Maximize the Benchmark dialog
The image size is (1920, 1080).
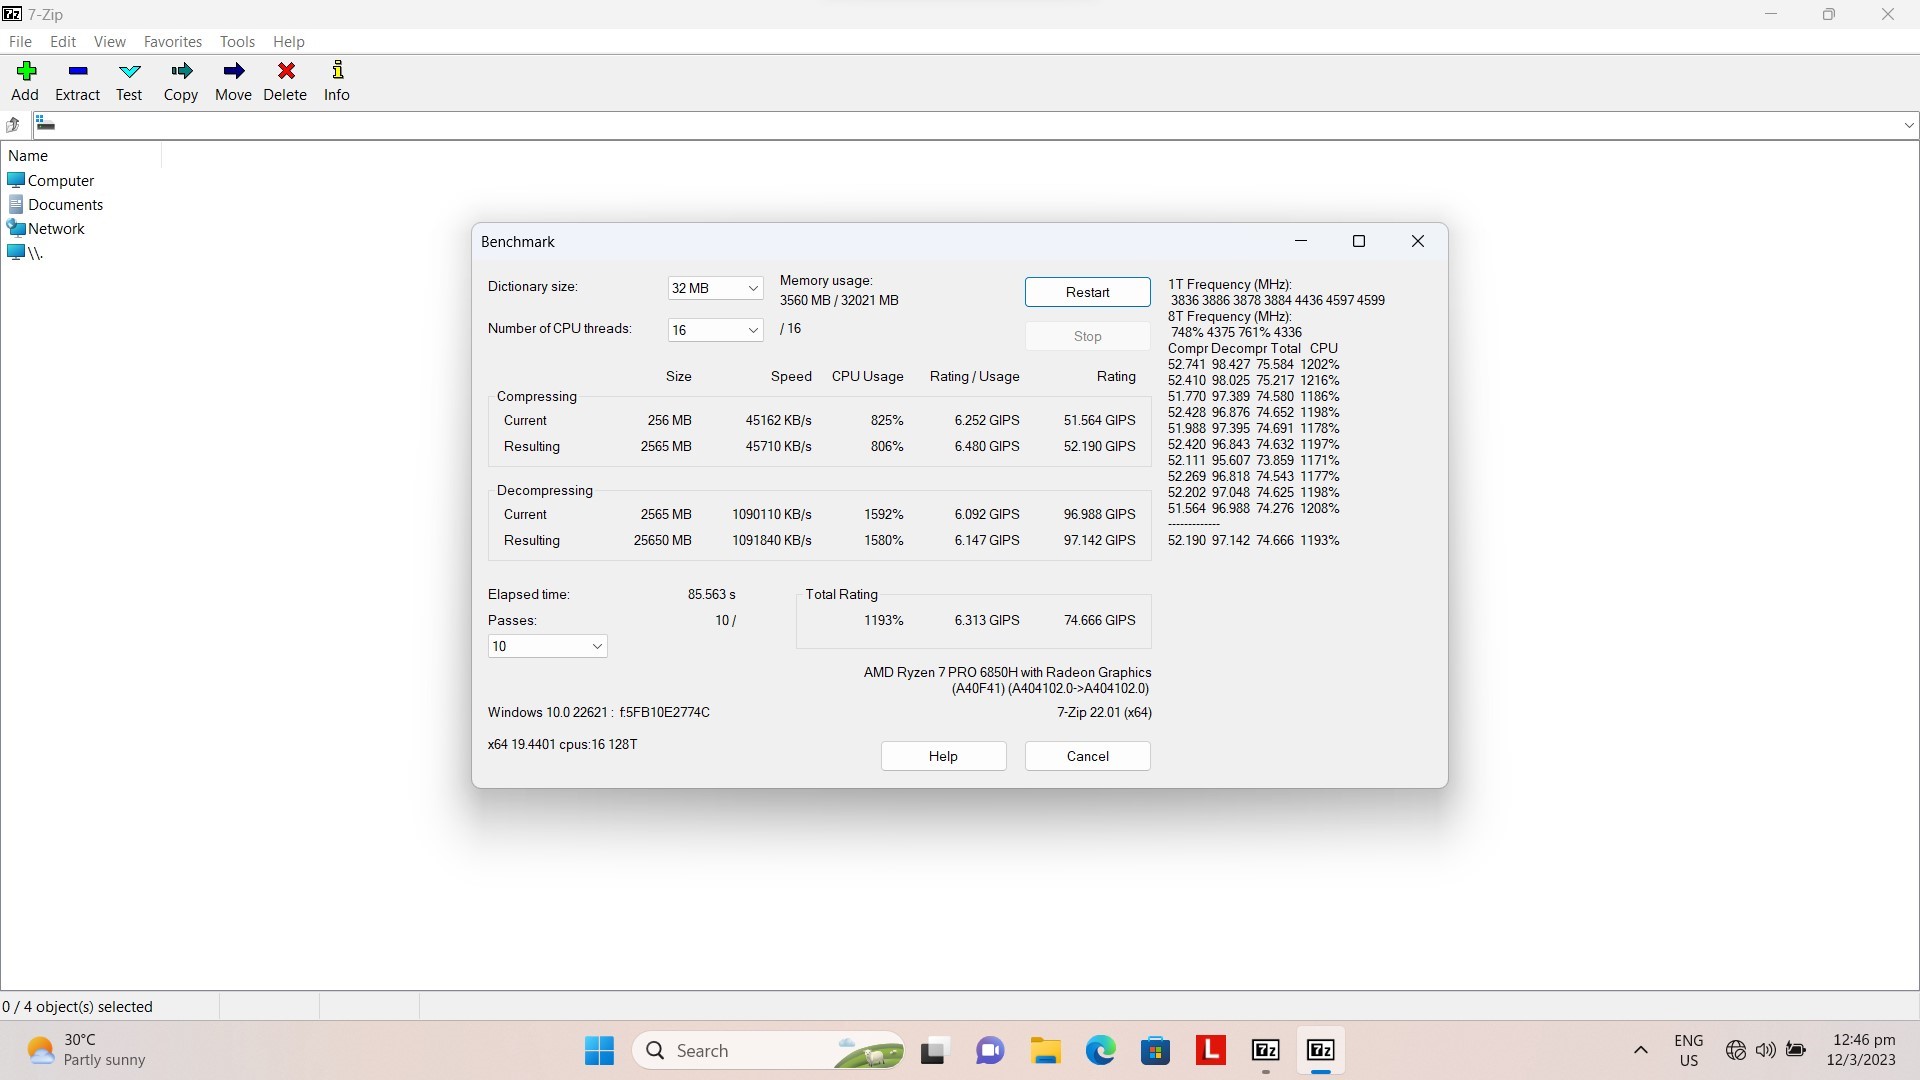[1359, 241]
